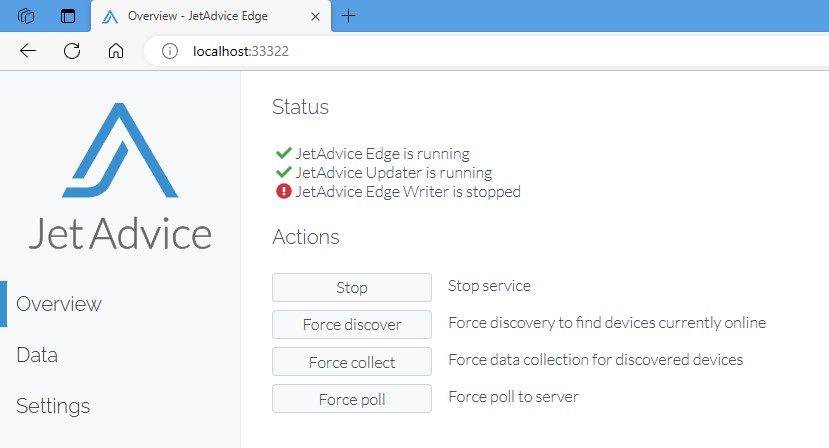Click red alert icon beside Edge Writer stopped
829x448 pixels.
pyautogui.click(x=283, y=191)
